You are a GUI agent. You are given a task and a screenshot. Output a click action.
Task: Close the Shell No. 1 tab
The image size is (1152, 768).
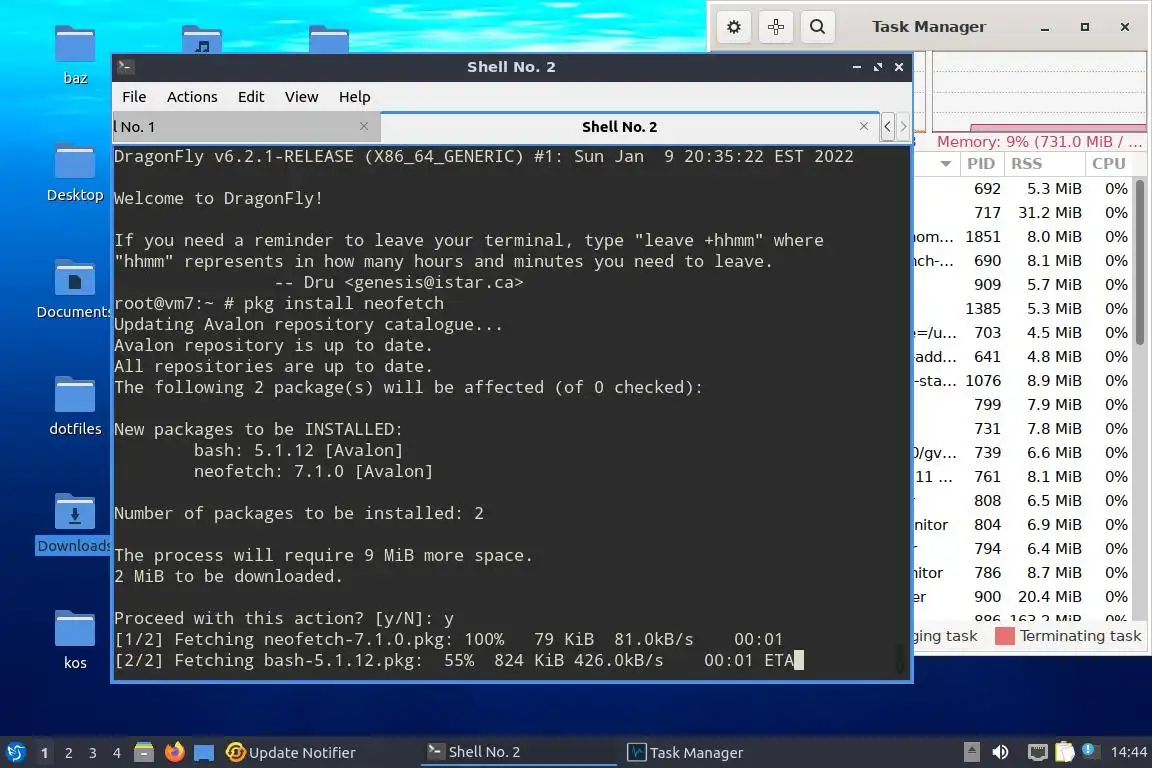tap(364, 126)
